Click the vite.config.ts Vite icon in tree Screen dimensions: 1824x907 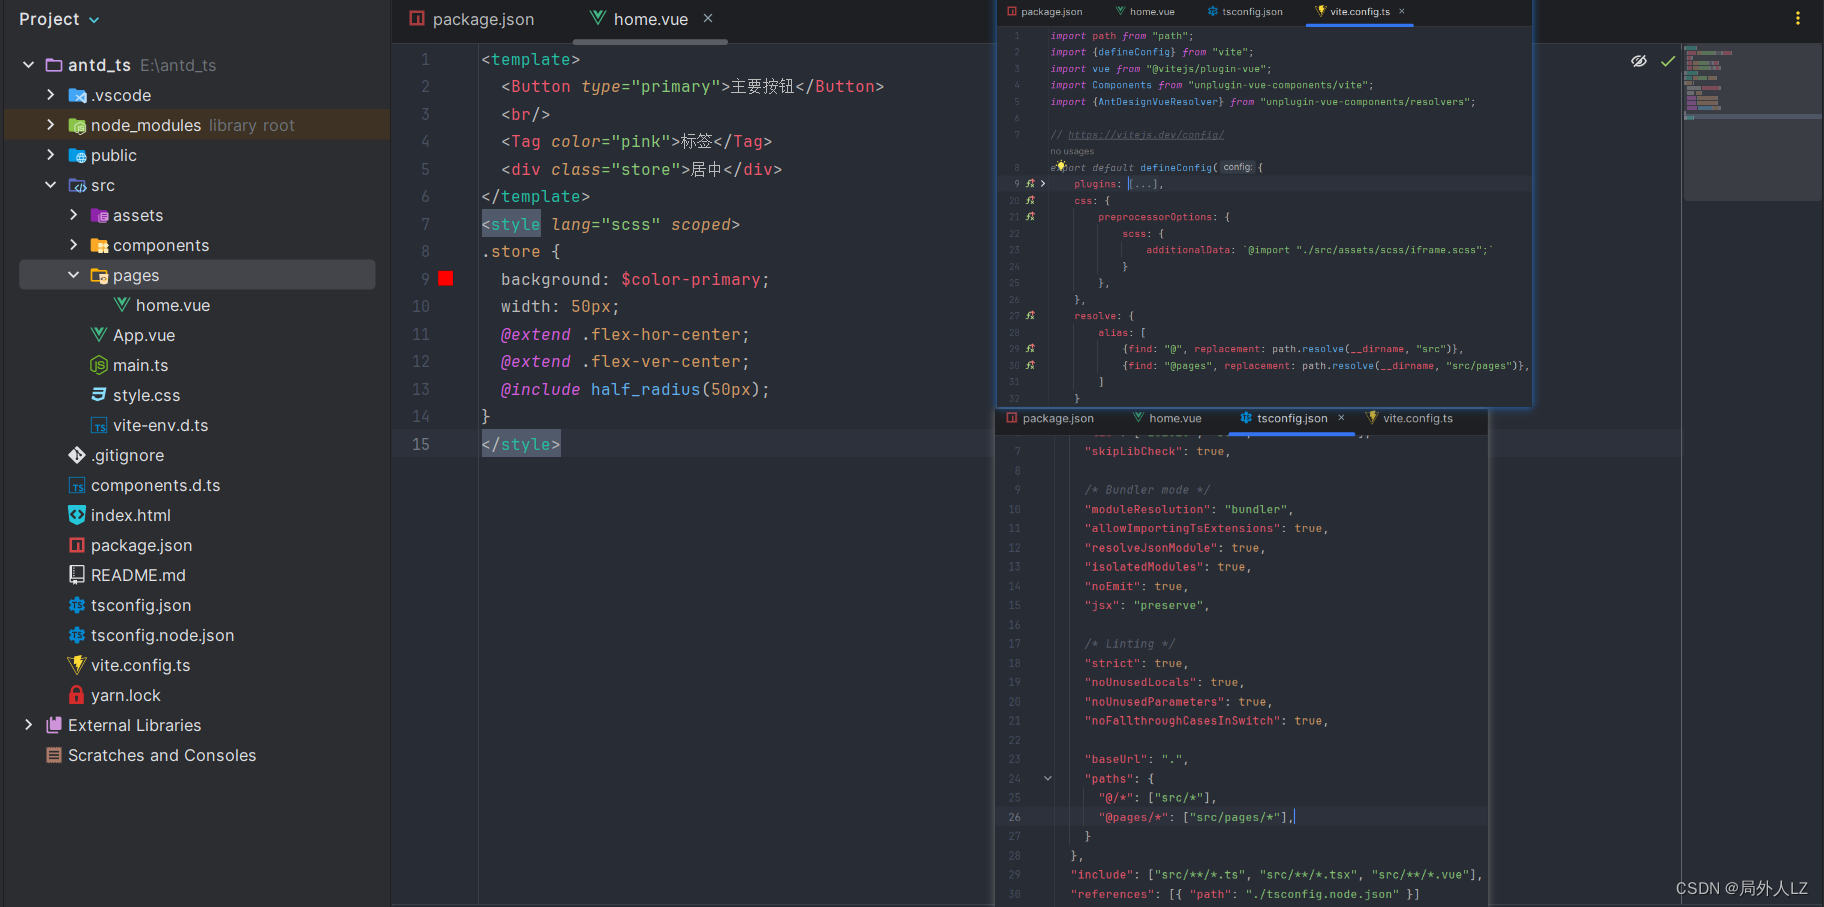coord(77,665)
